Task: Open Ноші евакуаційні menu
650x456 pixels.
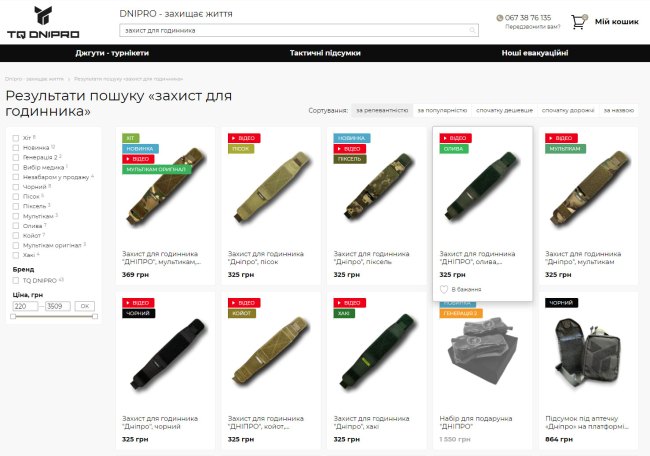Action: click(x=535, y=53)
